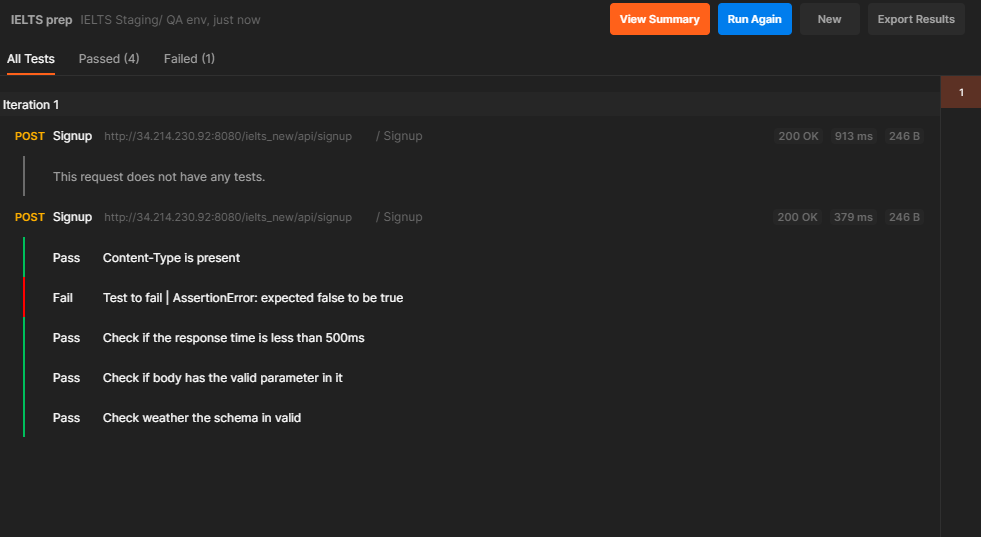Select the 'Content-Type is present' test result

[x=171, y=258]
